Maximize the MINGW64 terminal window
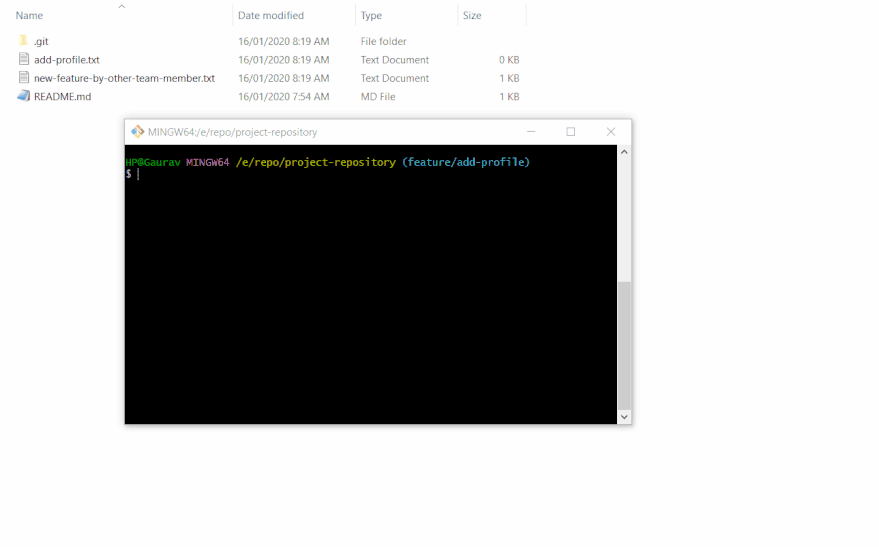This screenshot has width=879, height=547. [571, 132]
